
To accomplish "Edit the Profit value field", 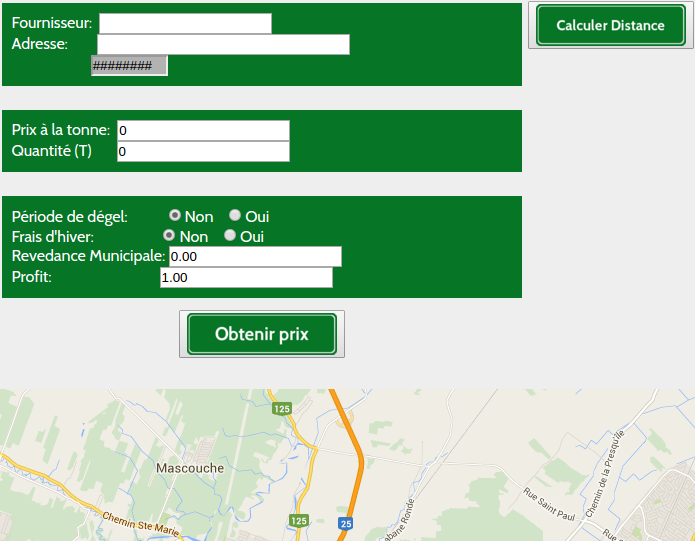I will [246, 277].
